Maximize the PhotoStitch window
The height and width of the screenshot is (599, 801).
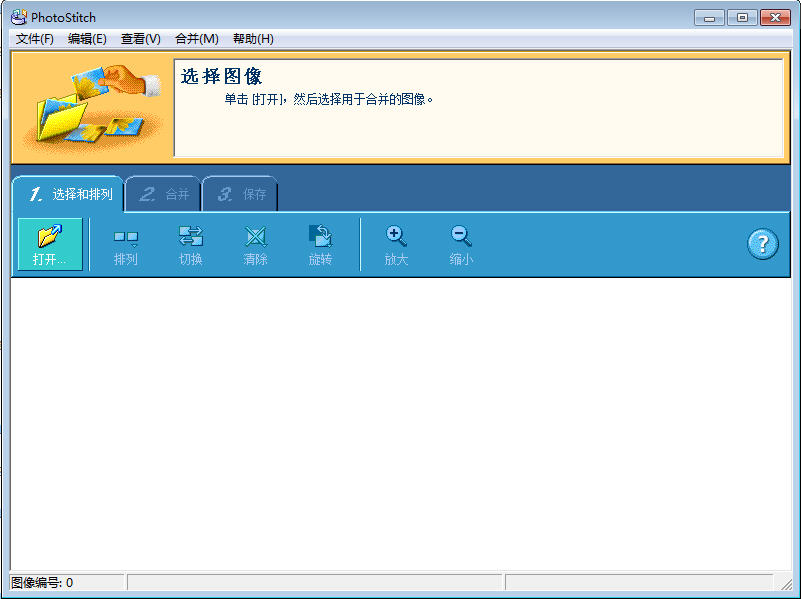(742, 17)
